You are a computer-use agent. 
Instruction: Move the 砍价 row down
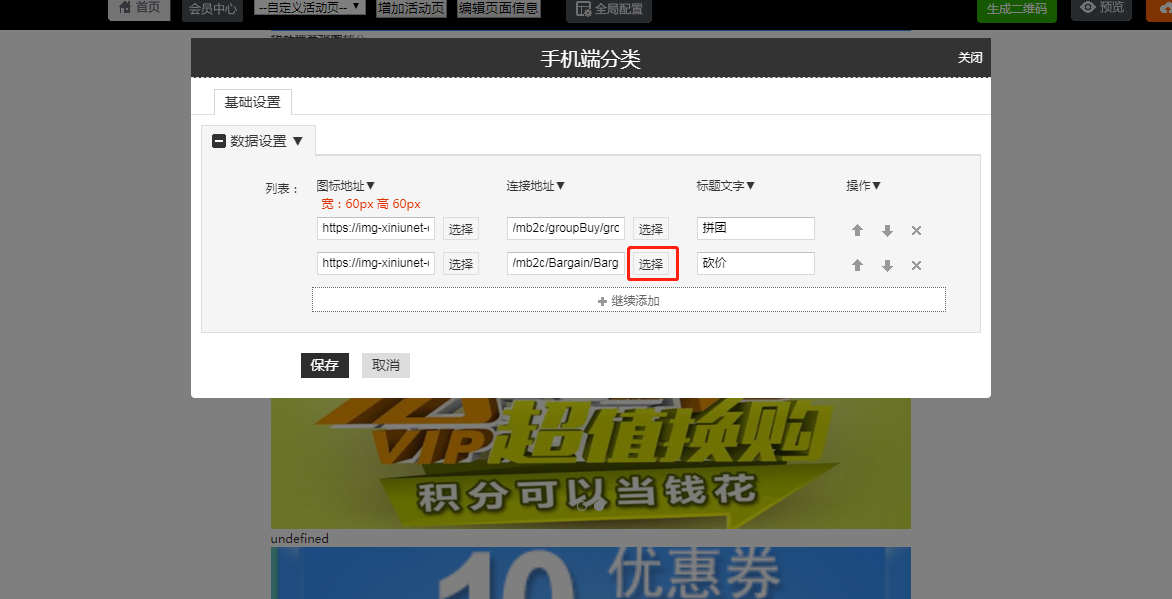point(887,265)
